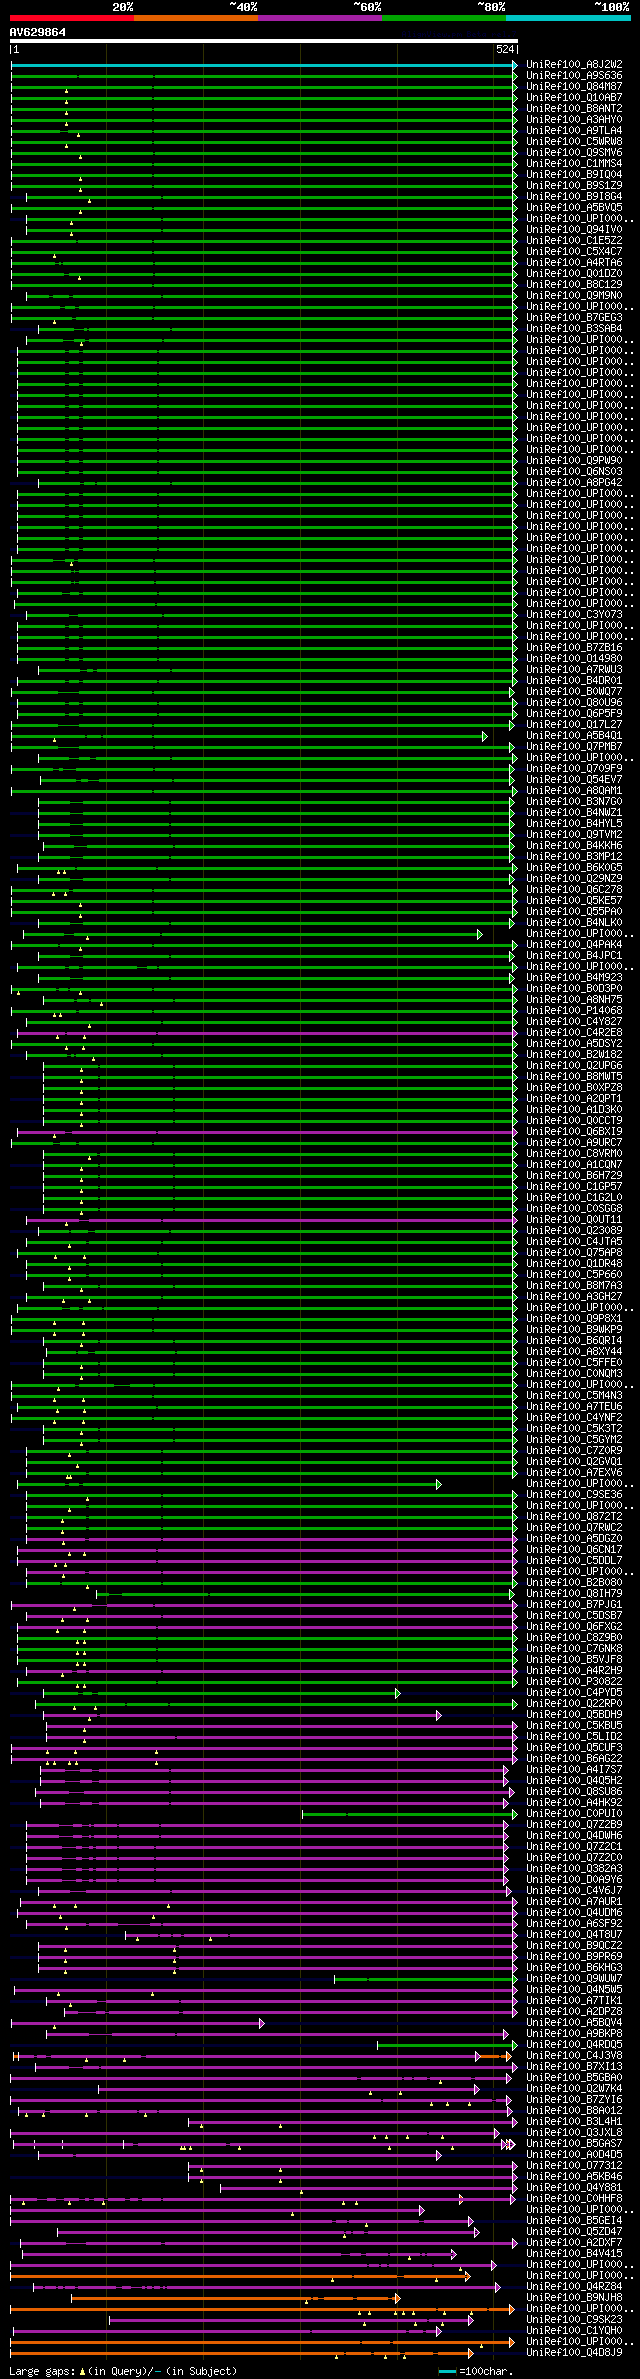This screenshot has height=2379, width=640.
Task: Select the UniRef100_A8PG42 label
Action: coord(574,483)
